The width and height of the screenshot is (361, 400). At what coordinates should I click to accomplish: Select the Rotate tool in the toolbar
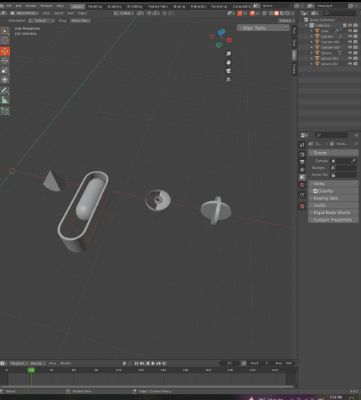[x=5, y=61]
